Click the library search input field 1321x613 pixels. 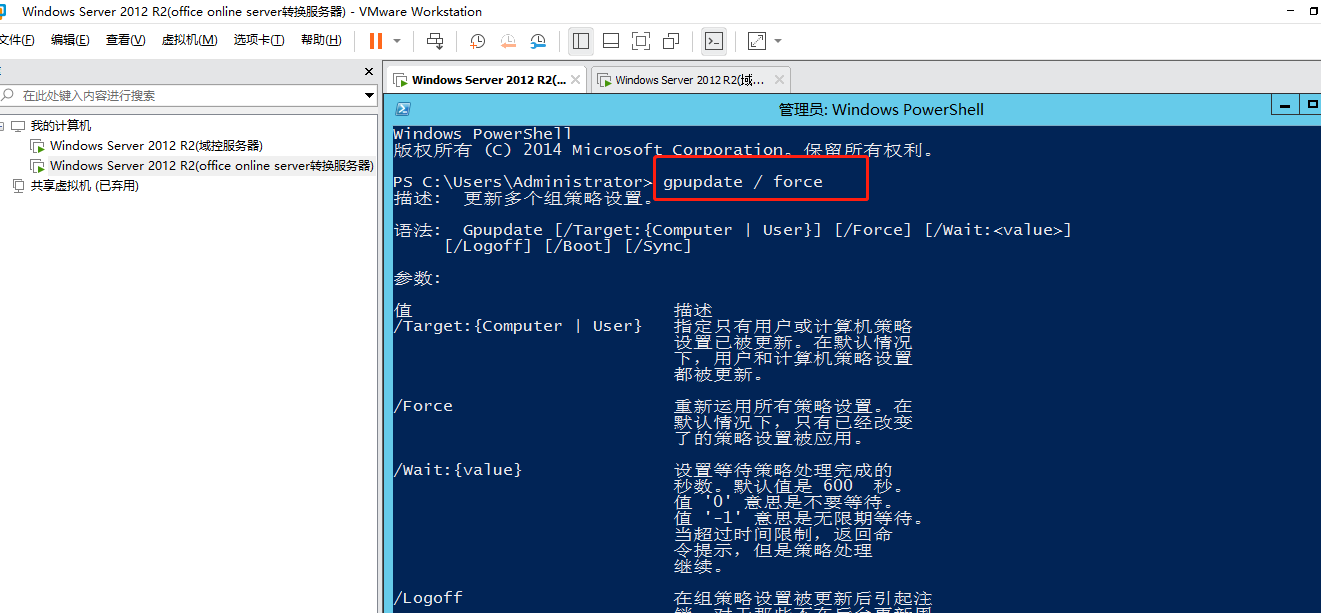tap(180, 96)
